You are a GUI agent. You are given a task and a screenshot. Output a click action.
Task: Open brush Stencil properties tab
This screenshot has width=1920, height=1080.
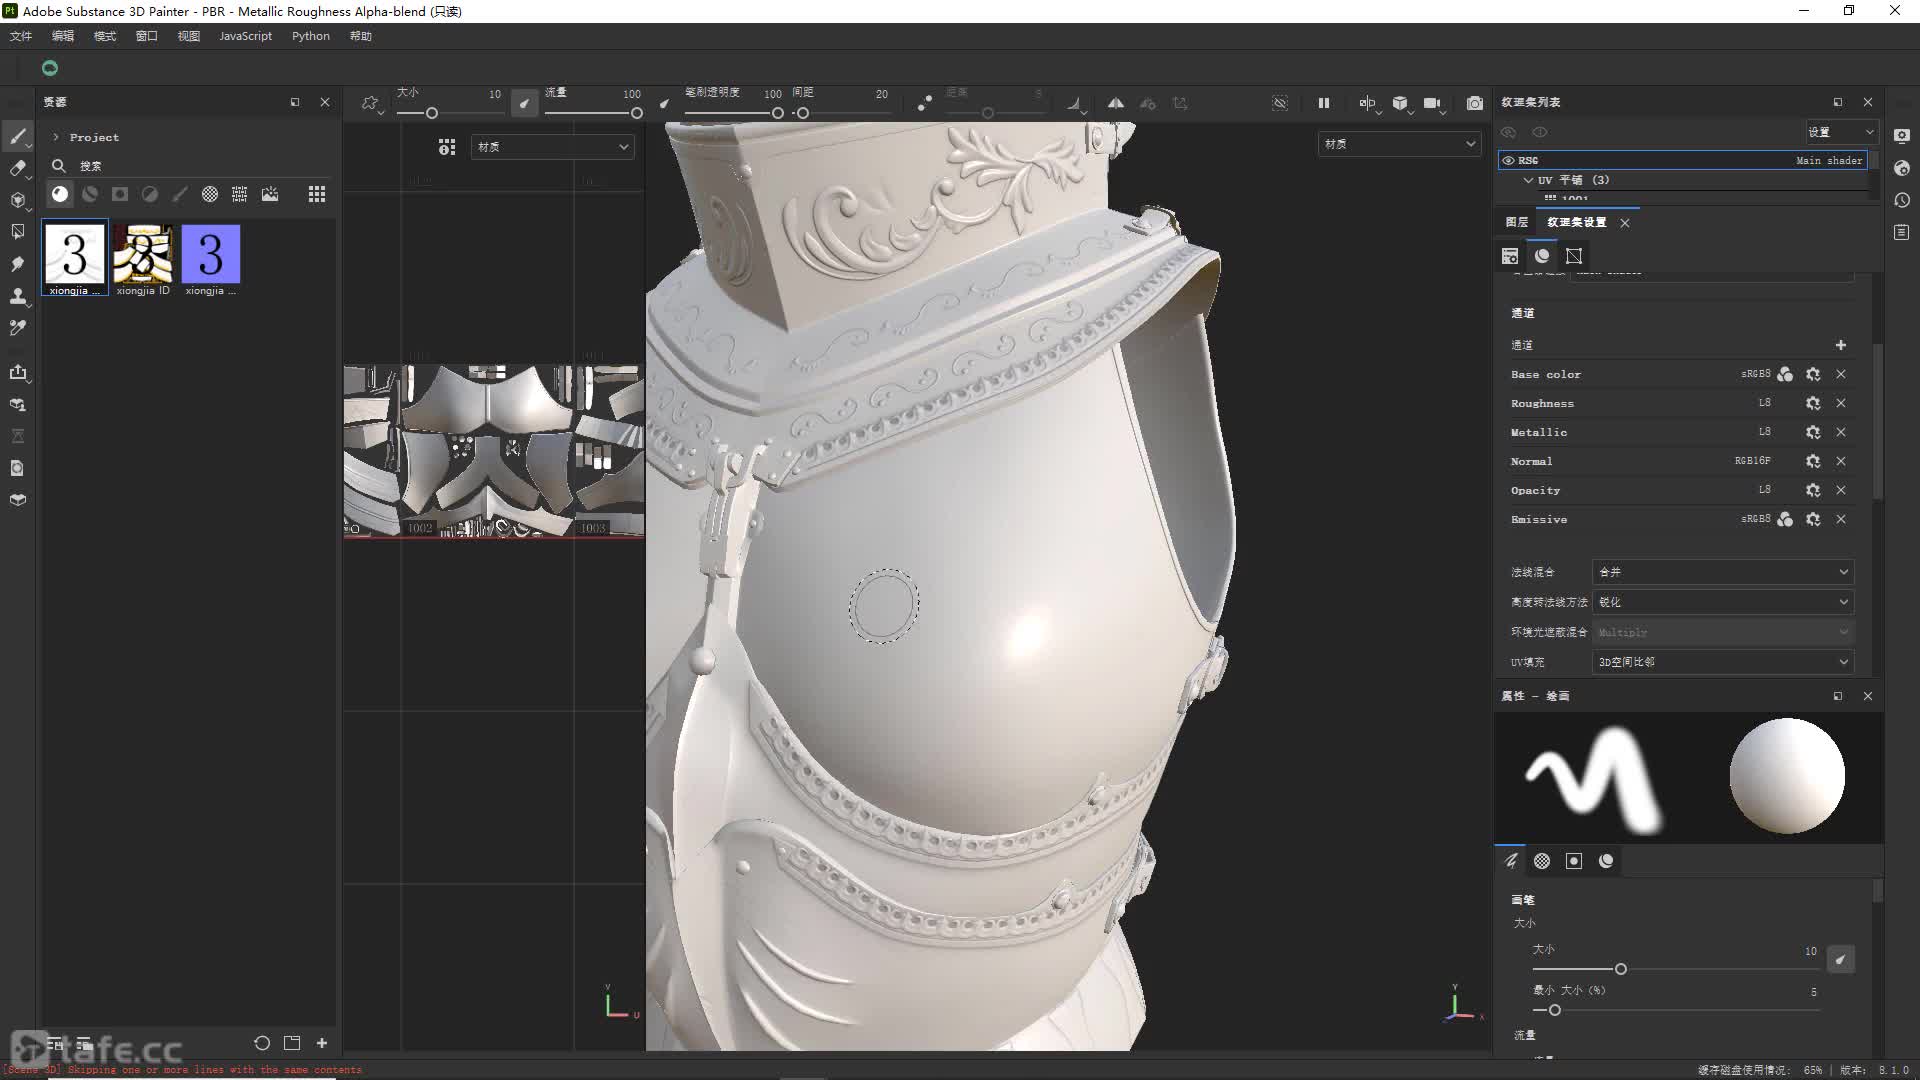pyautogui.click(x=1574, y=861)
